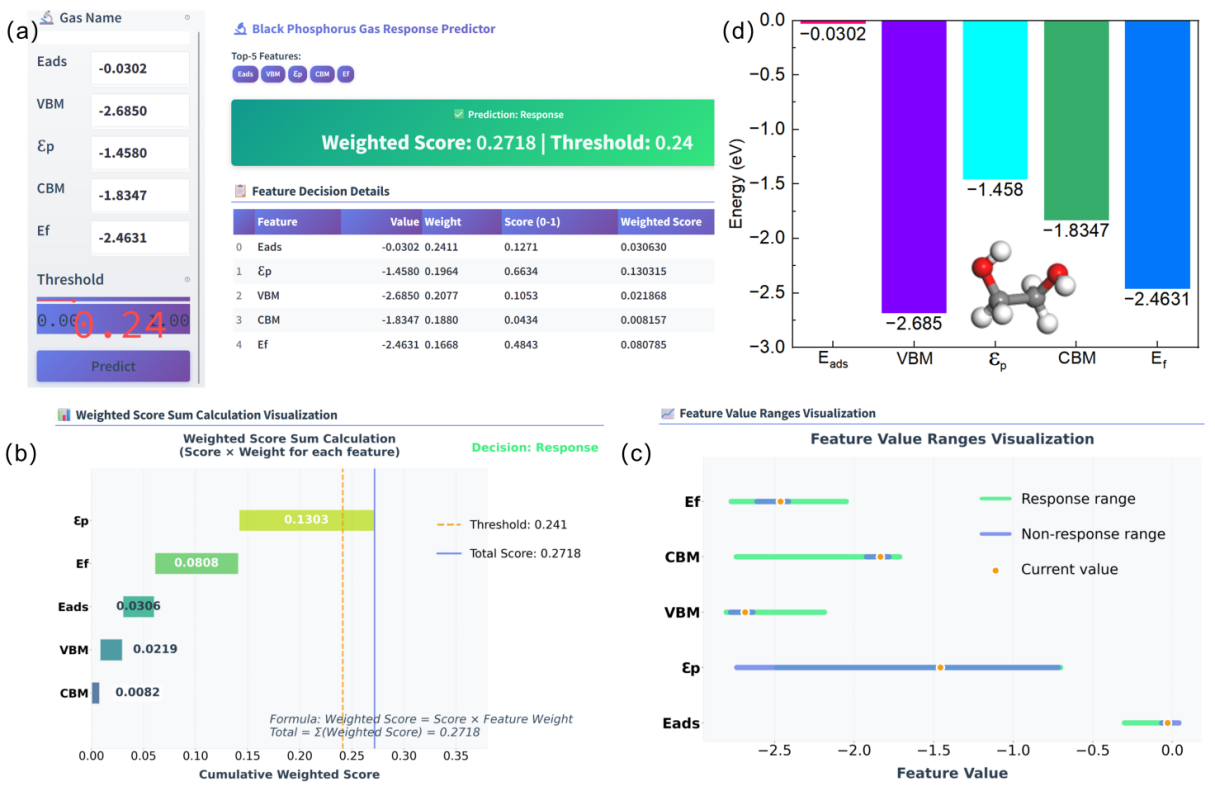Click the CBM feature tag
The width and height of the screenshot is (1215, 796).
coord(322,74)
